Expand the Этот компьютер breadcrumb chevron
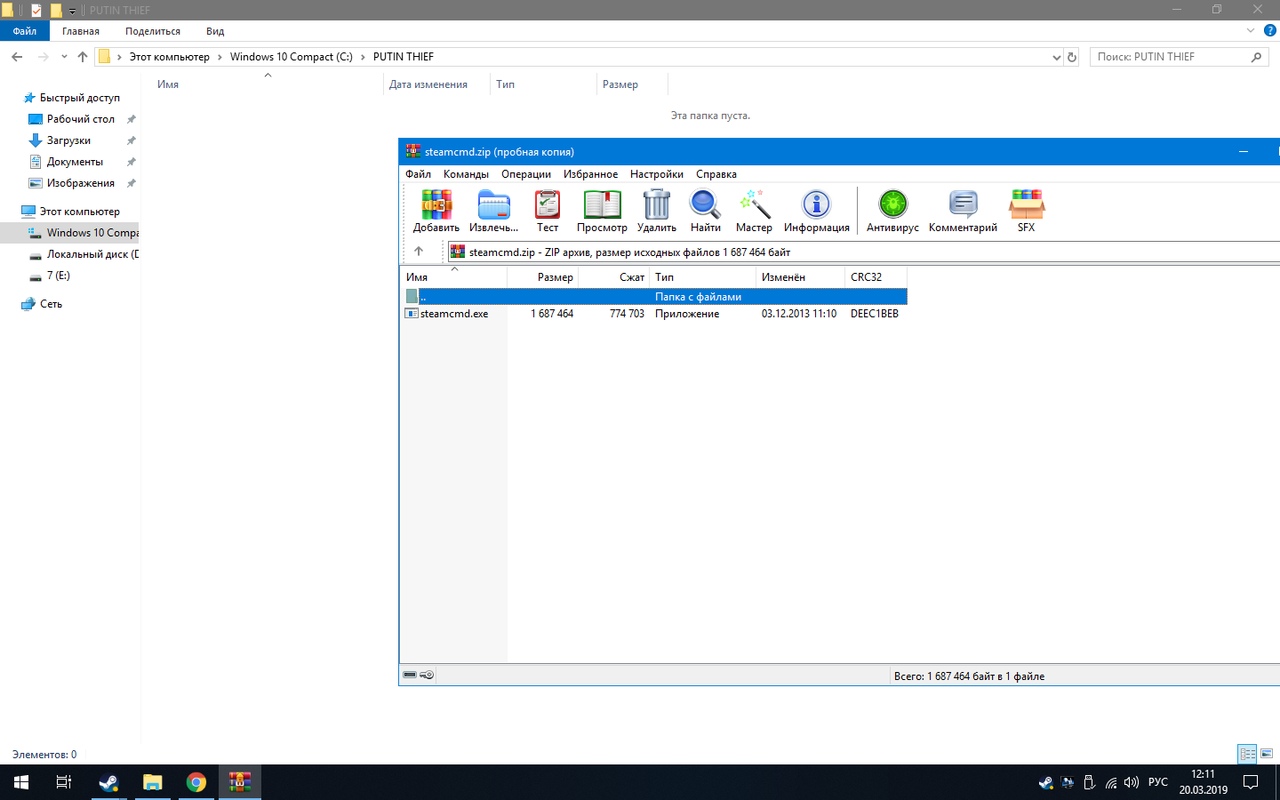 click(x=220, y=57)
